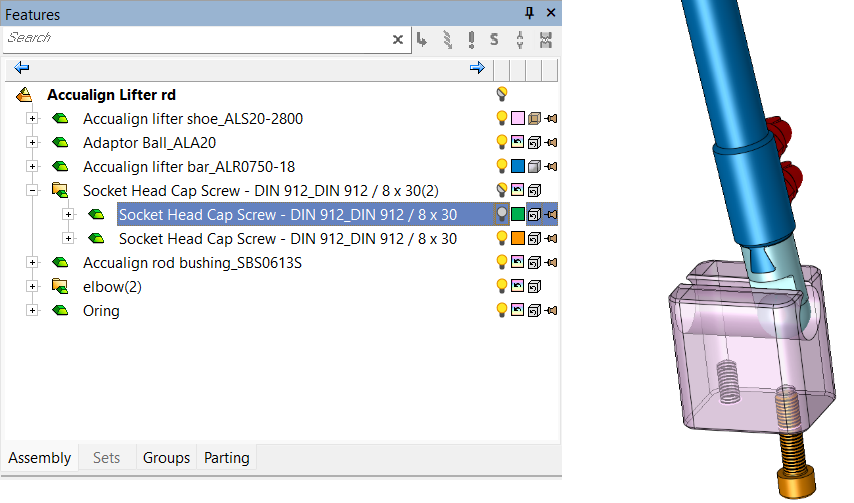The height and width of the screenshot is (503, 854).
Task: Click the pin icon on Adaptor Ball row
Action: coord(551,143)
